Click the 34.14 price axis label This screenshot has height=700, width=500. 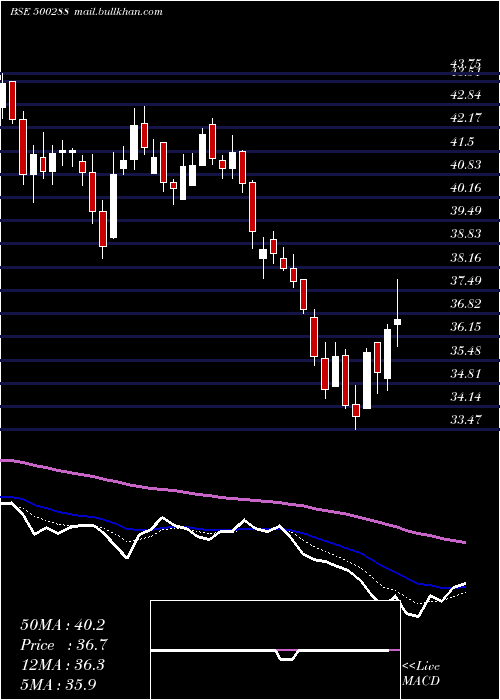point(466,396)
